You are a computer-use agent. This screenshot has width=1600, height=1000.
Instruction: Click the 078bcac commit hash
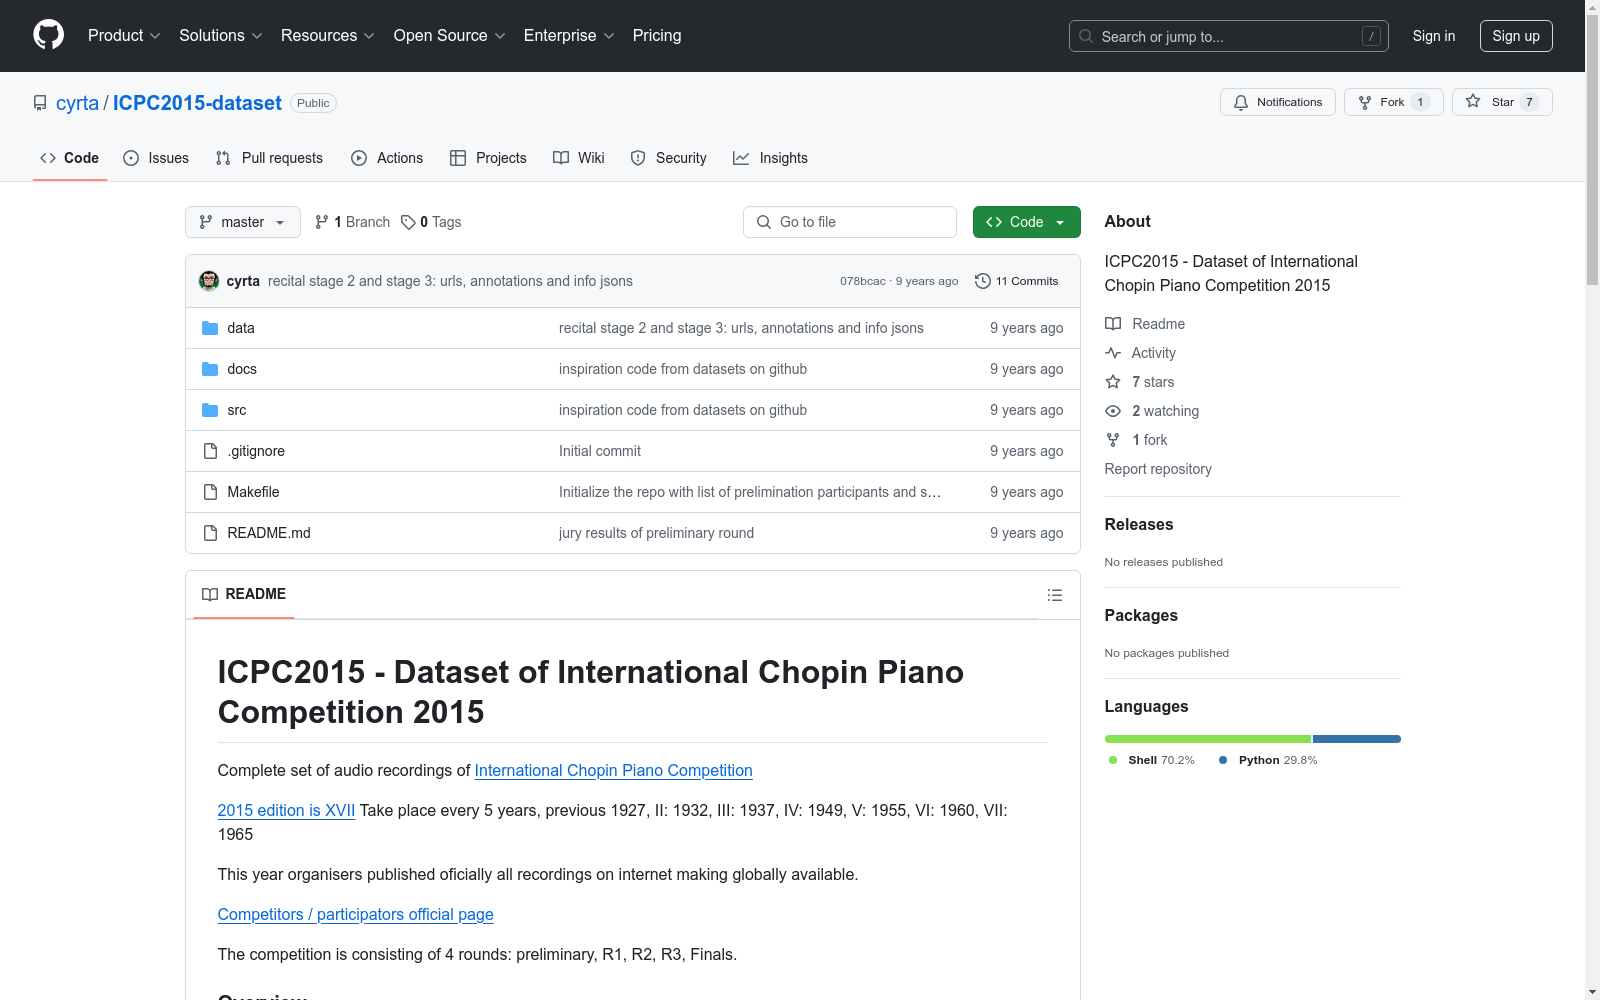tap(863, 281)
